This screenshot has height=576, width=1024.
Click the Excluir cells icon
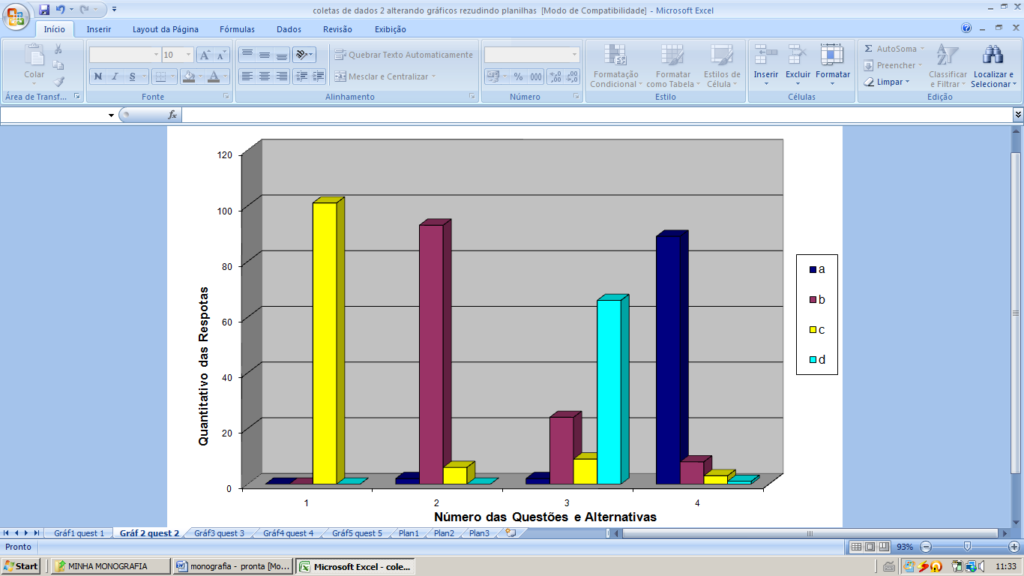pos(797,55)
